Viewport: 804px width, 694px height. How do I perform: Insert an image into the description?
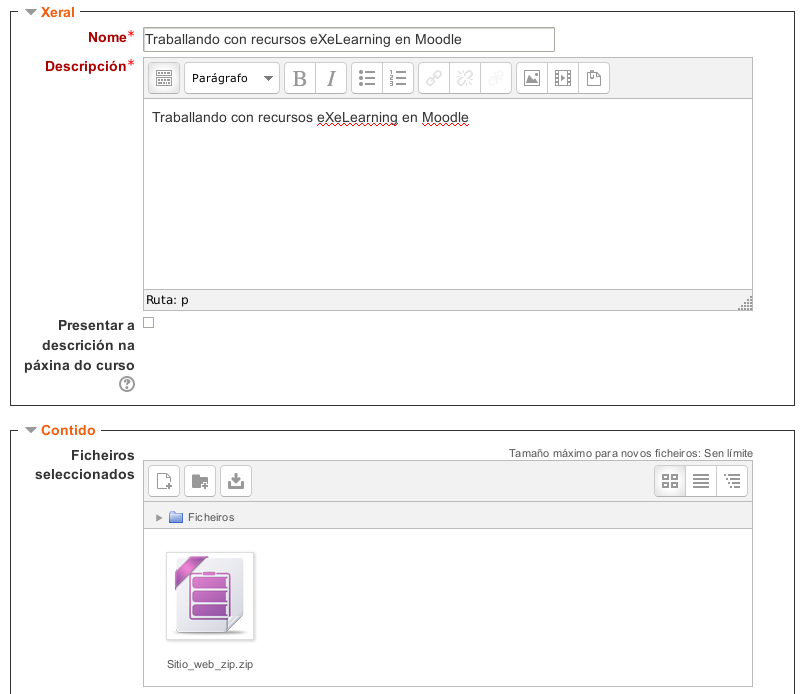[x=532, y=78]
